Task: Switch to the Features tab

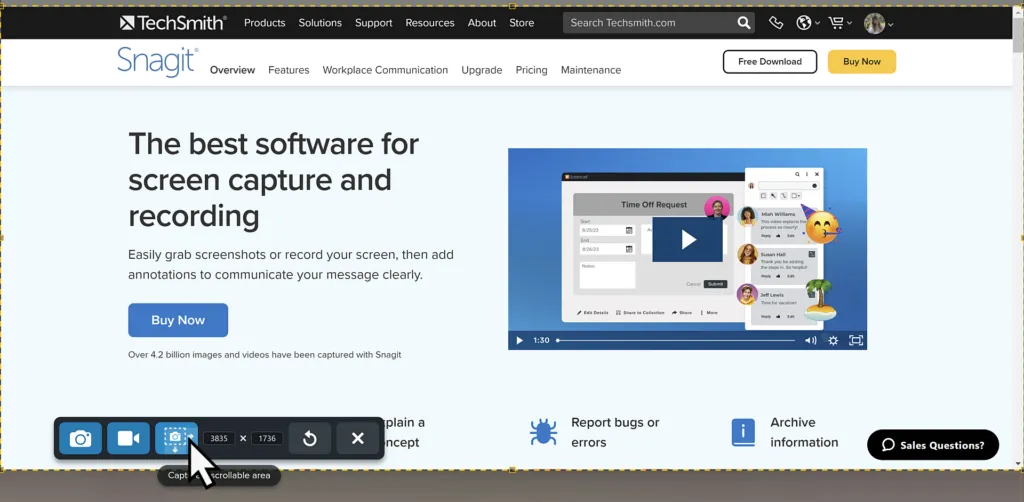Action: pyautogui.click(x=289, y=70)
